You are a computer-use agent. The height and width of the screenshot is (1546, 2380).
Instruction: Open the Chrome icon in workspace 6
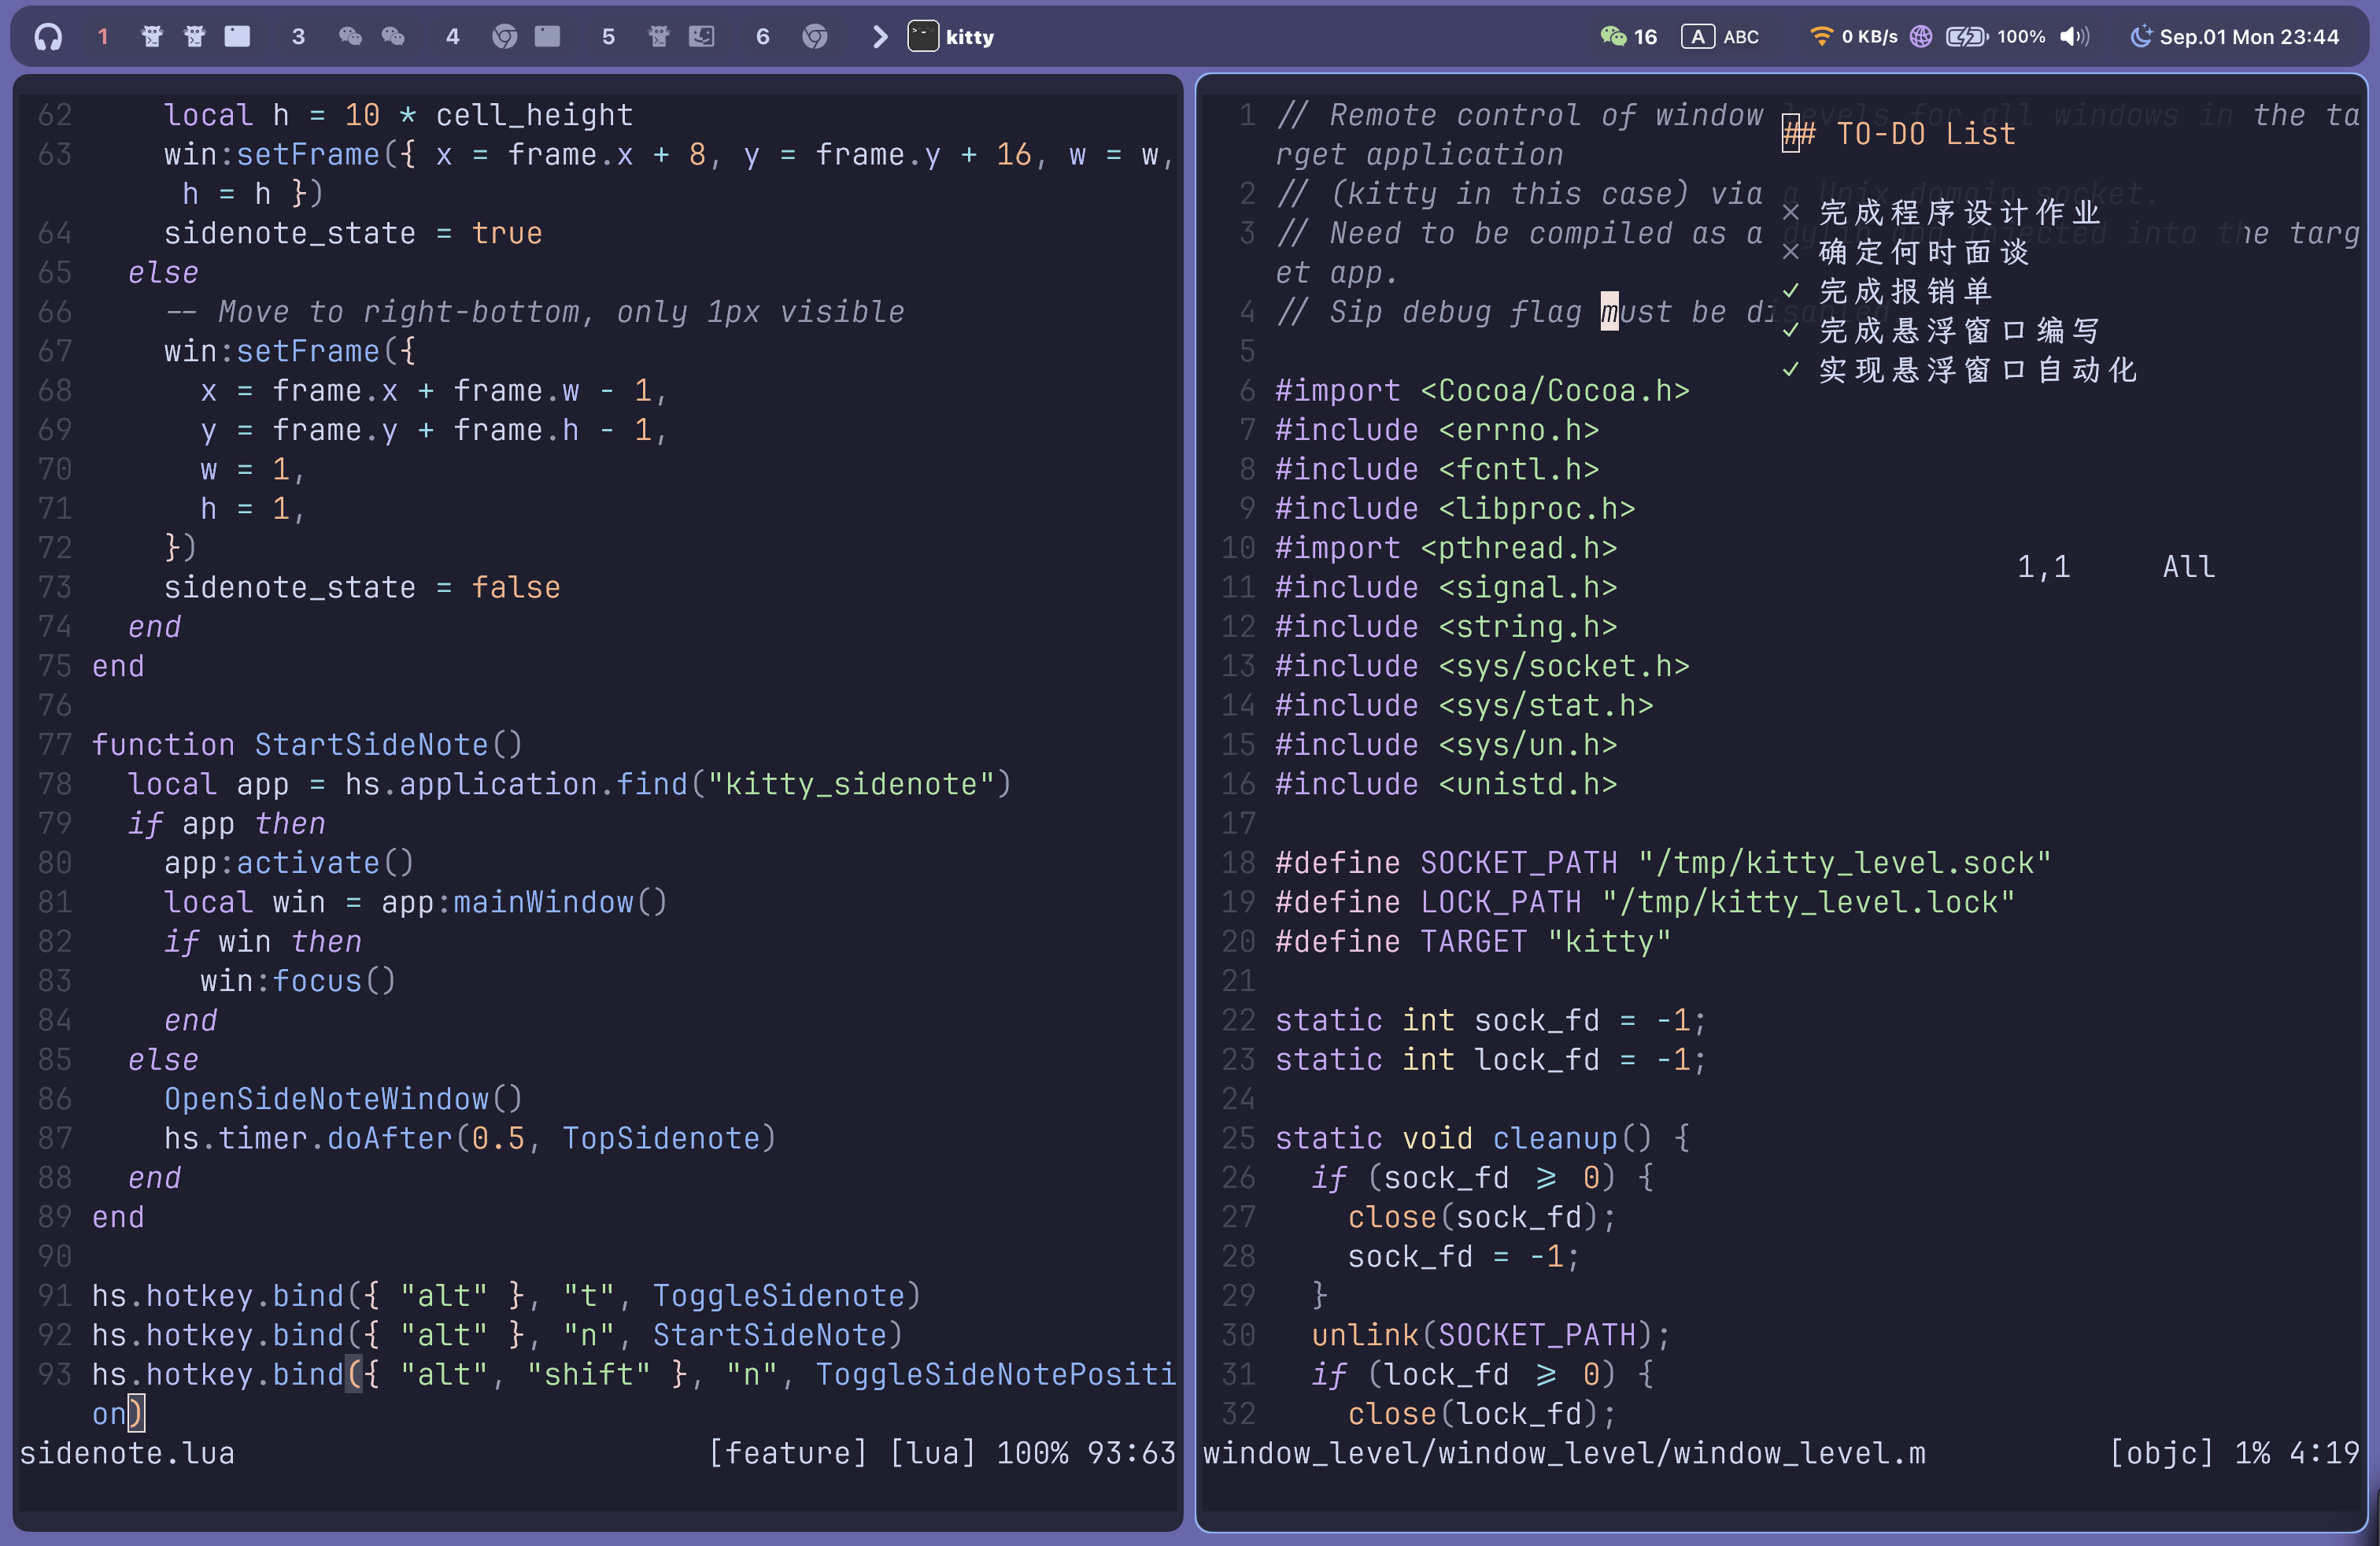tap(815, 37)
